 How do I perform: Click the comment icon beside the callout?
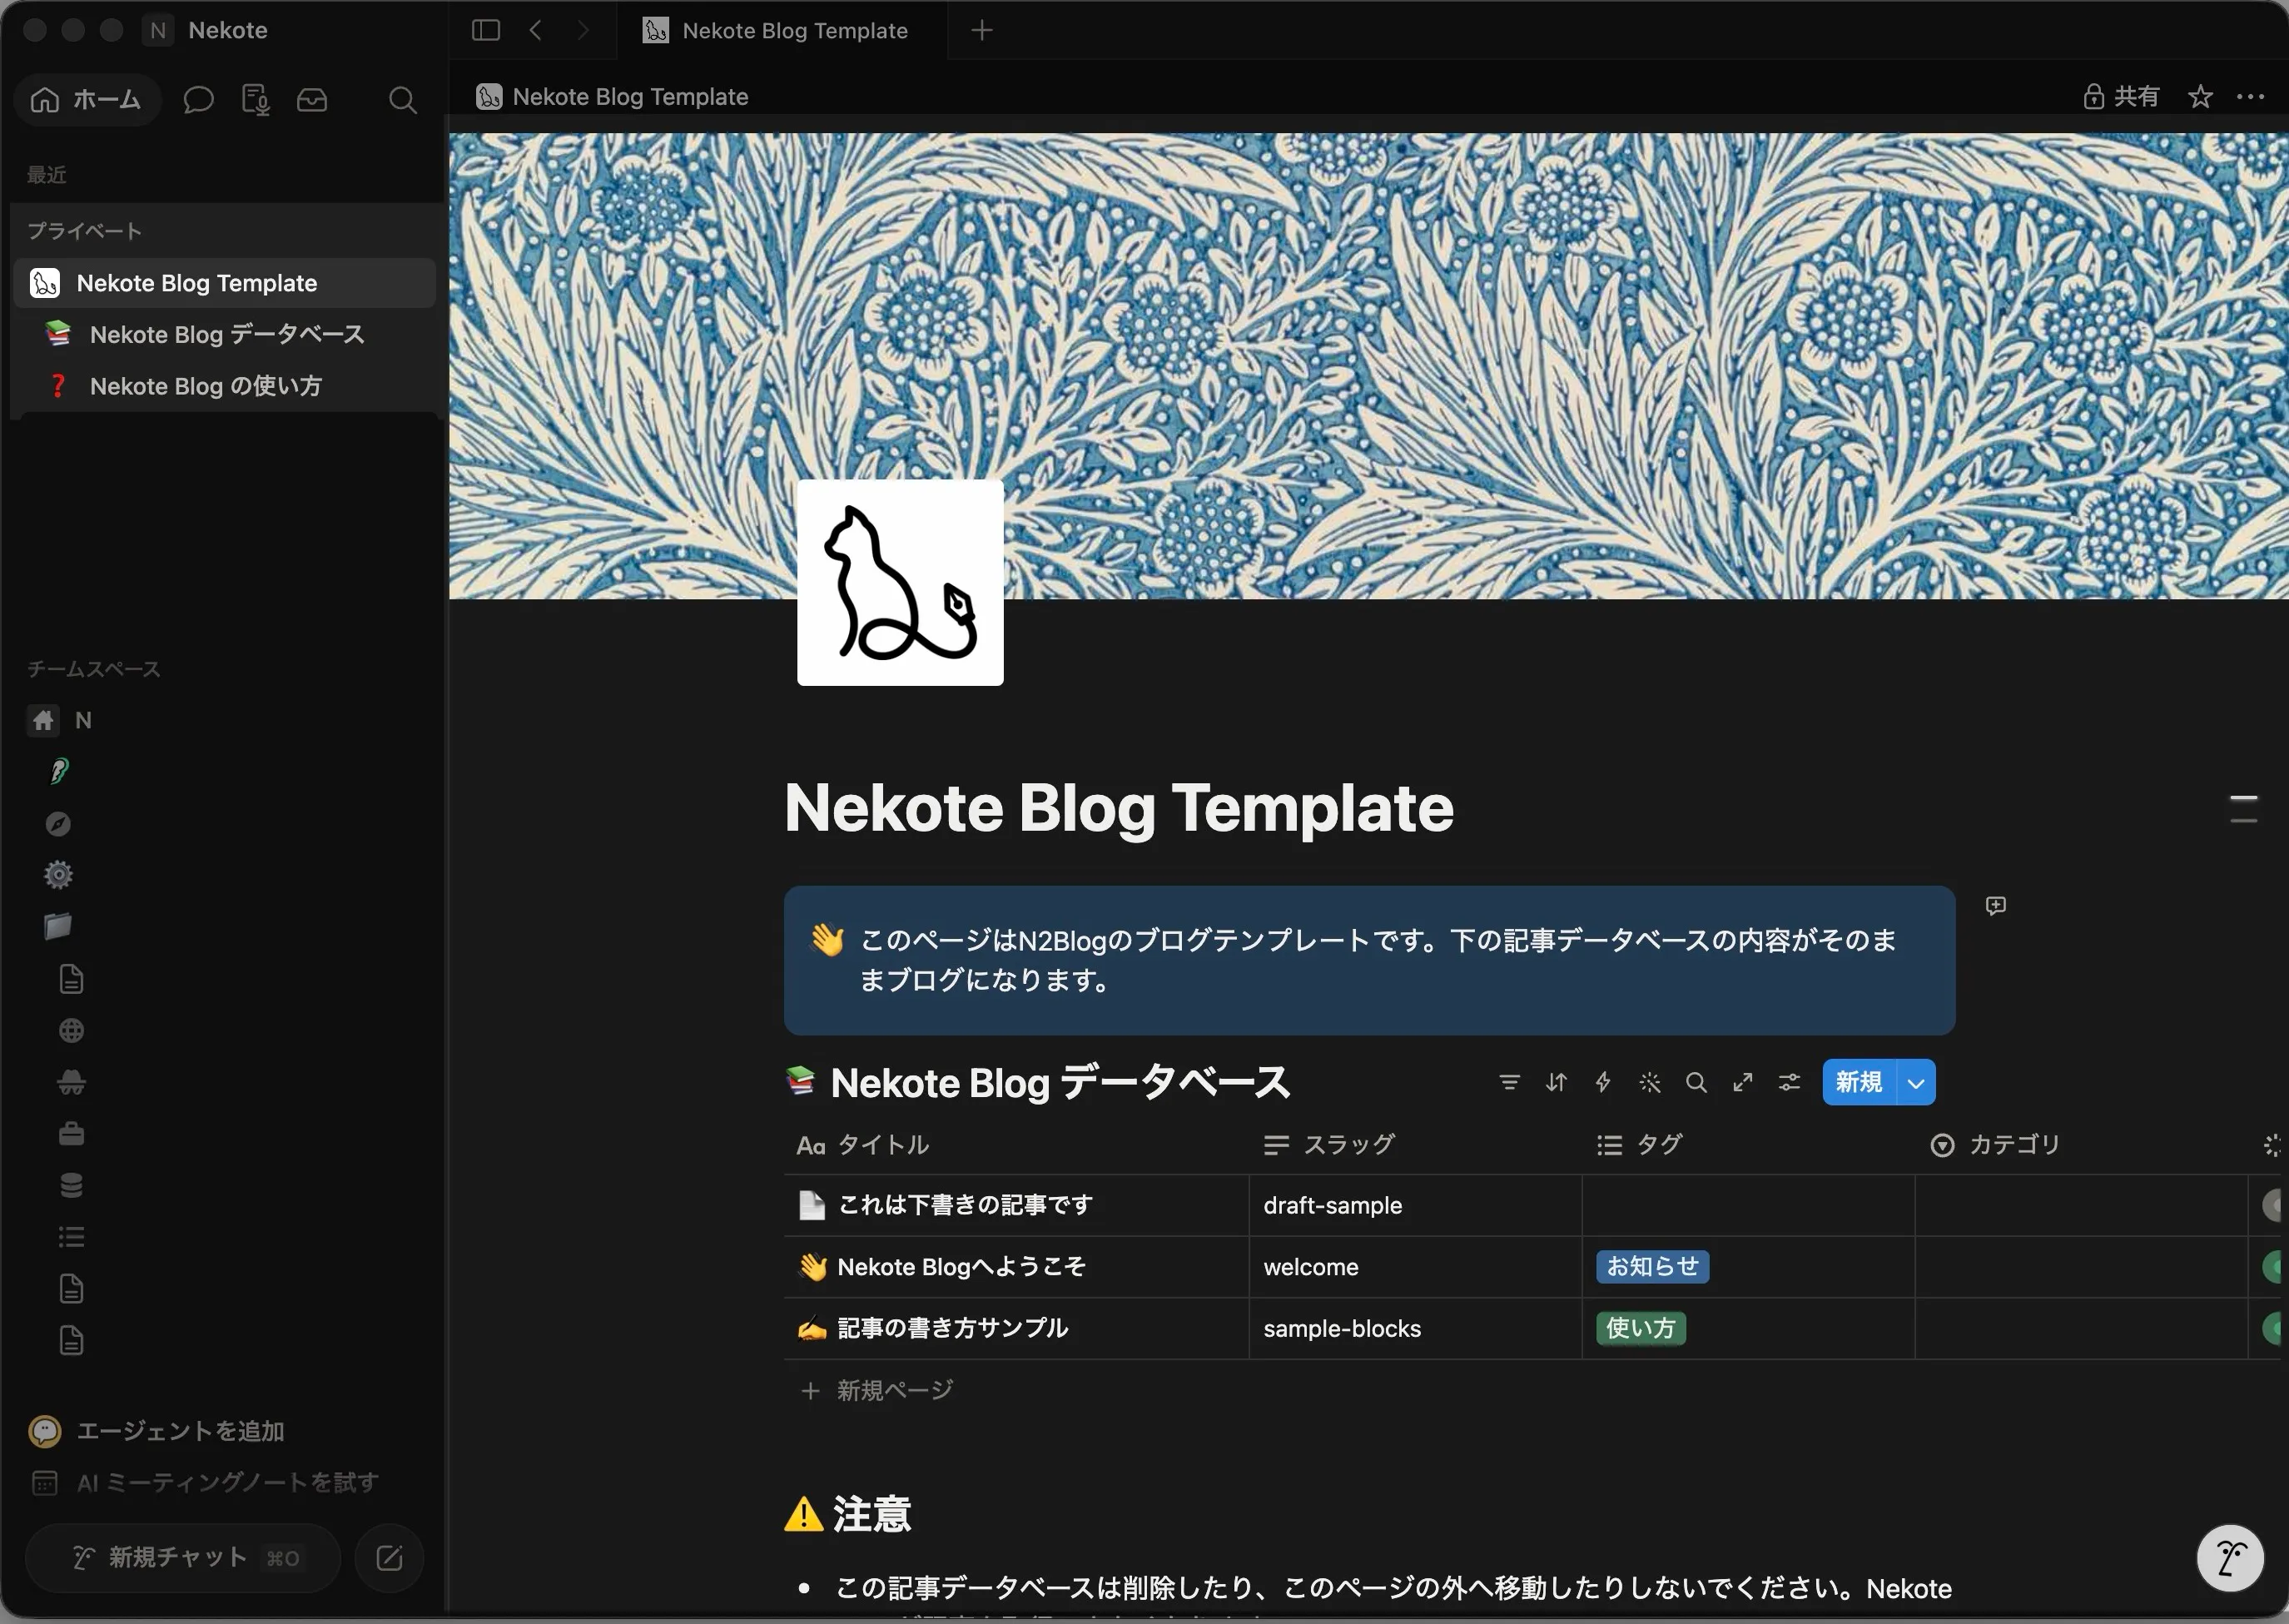[x=1996, y=905]
